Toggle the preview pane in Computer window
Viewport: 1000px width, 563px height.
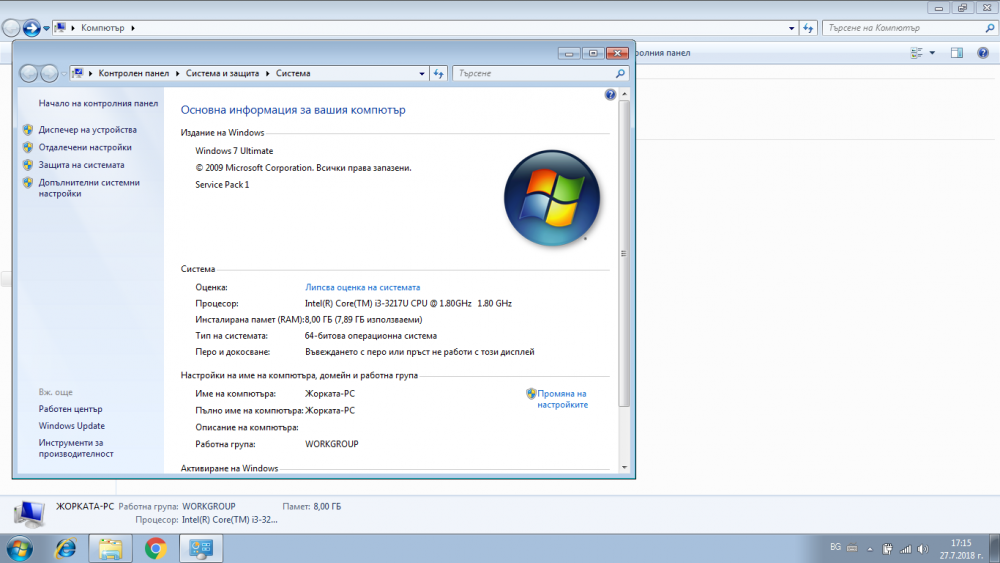click(x=957, y=53)
